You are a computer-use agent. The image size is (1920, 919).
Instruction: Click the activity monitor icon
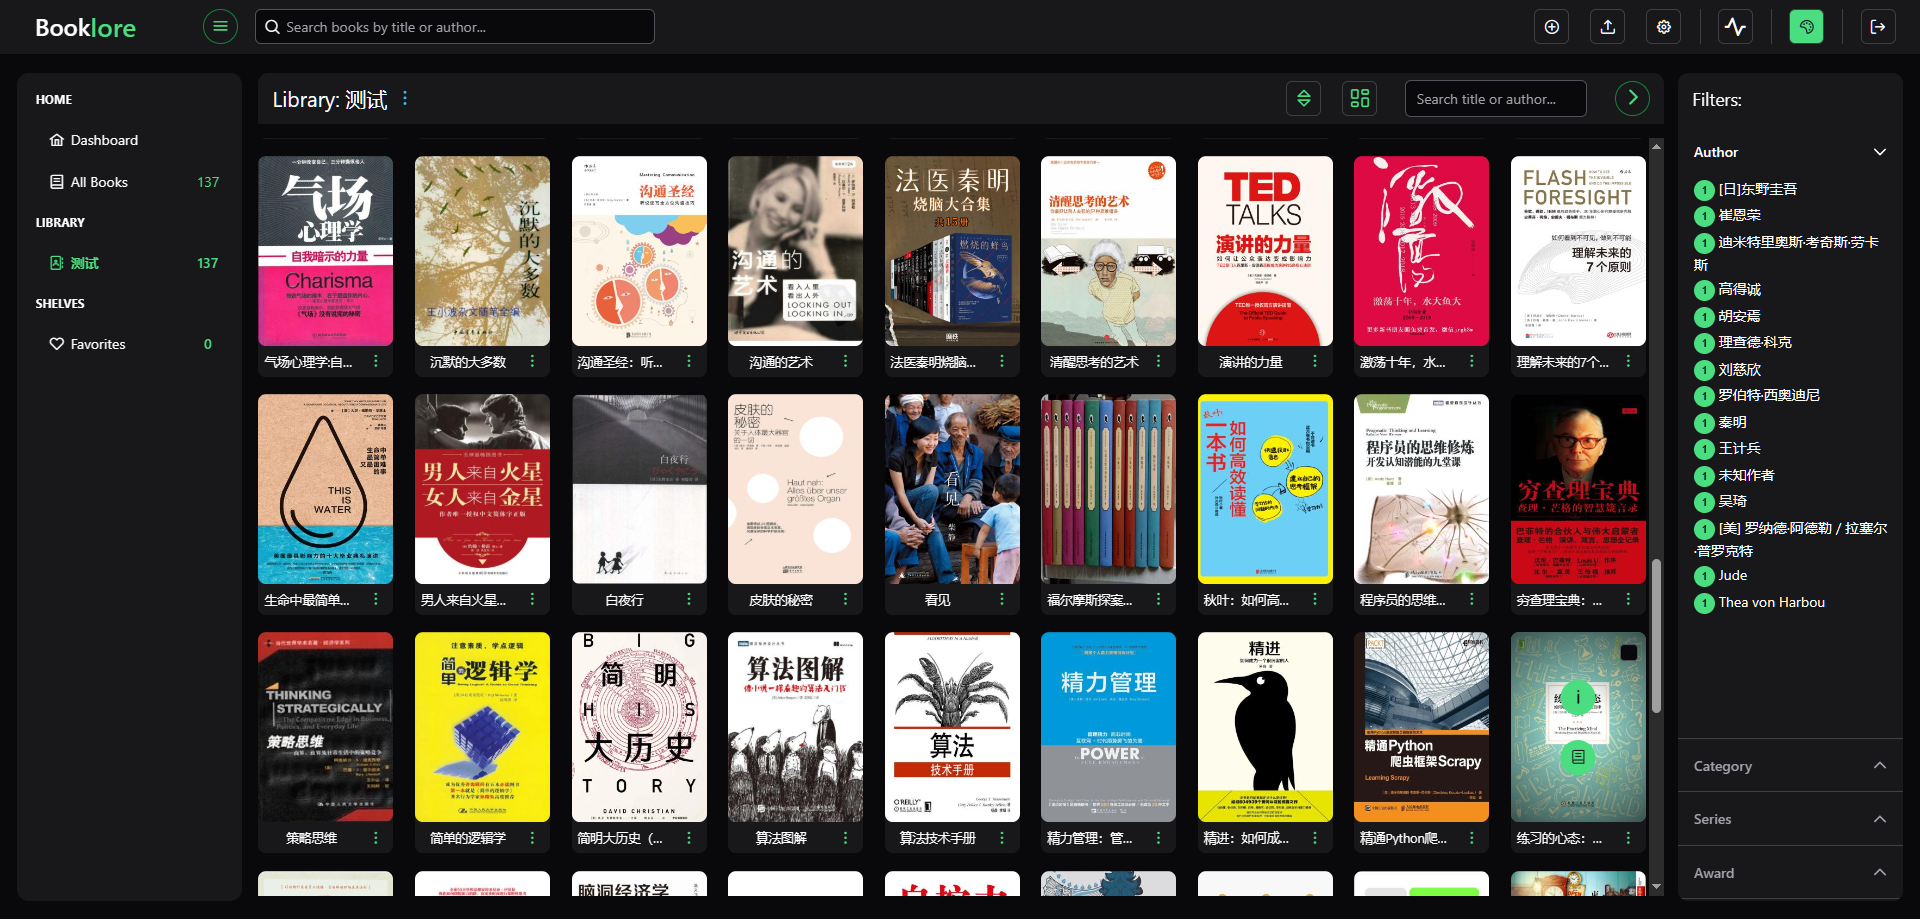coord(1735,26)
